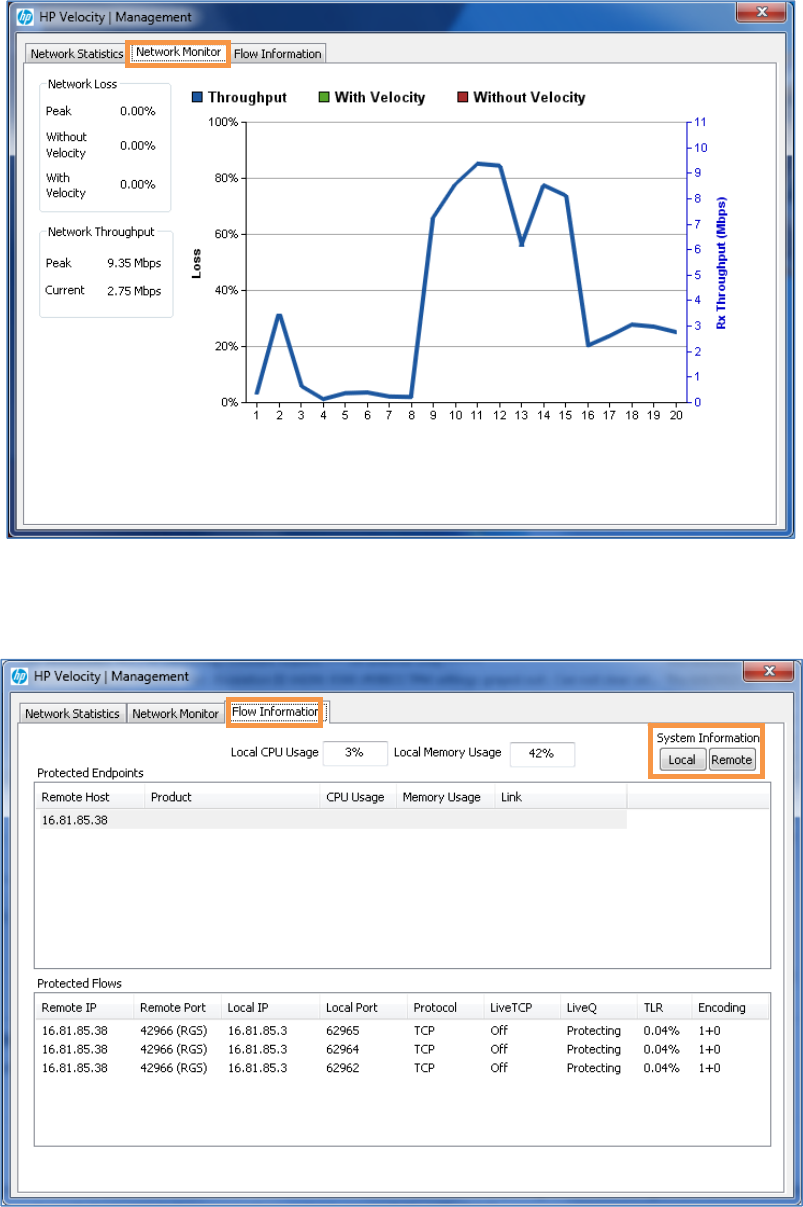
Task: Click the Remote system information button
Action: [x=731, y=760]
